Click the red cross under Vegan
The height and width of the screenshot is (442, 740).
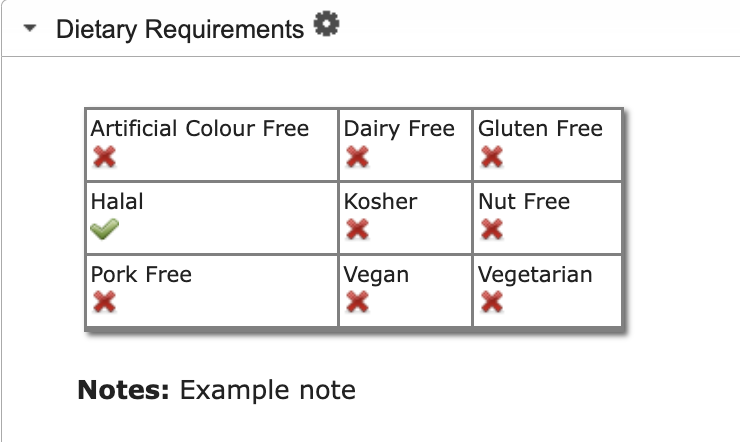357,302
